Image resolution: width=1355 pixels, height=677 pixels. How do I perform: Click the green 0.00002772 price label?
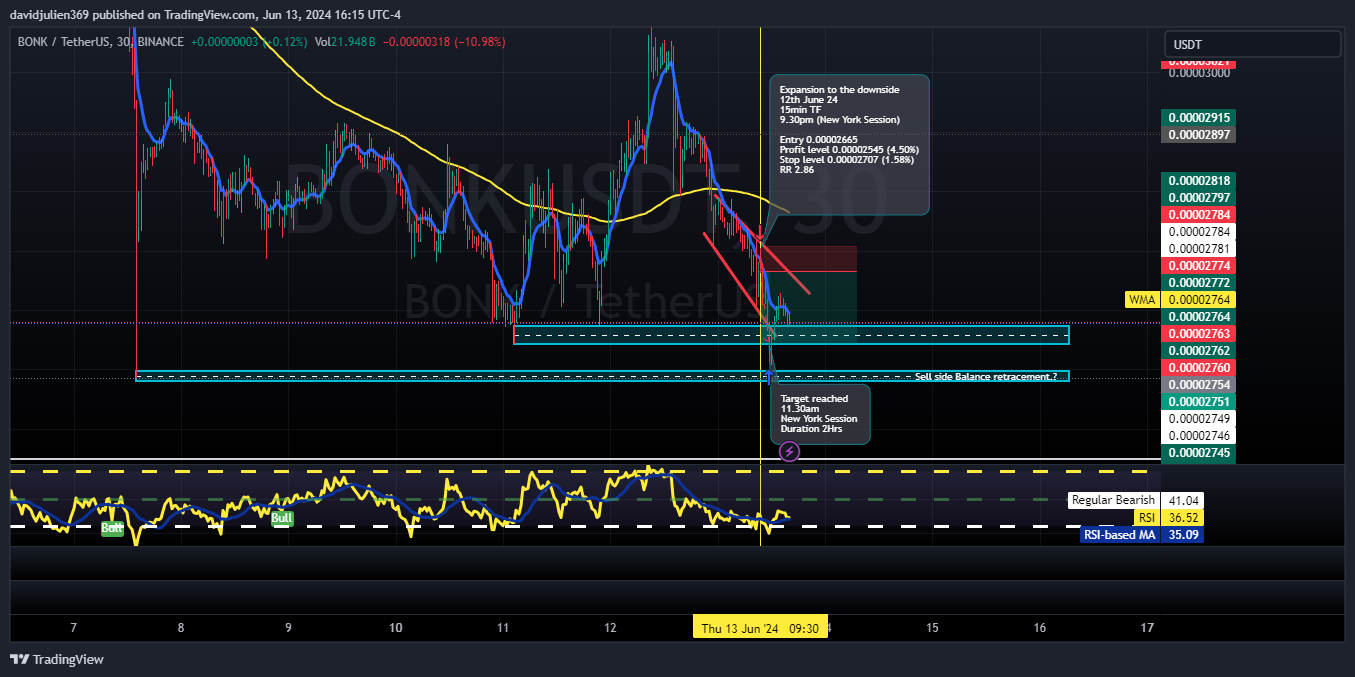click(1199, 282)
